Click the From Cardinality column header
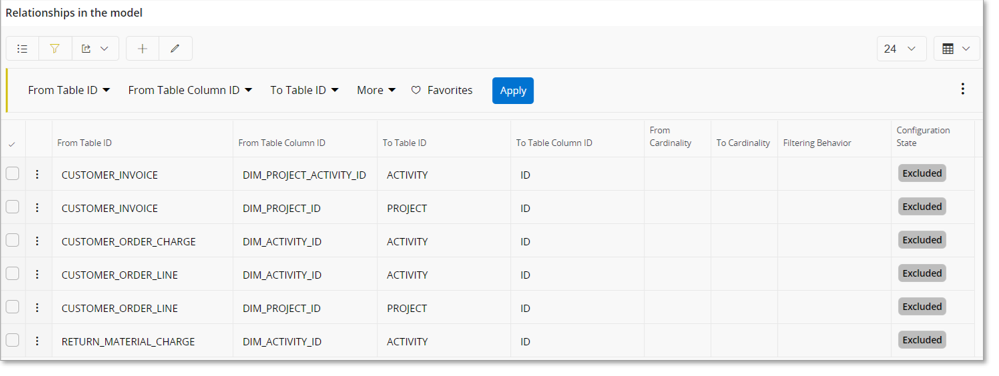This screenshot has width=999, height=376. (670, 136)
